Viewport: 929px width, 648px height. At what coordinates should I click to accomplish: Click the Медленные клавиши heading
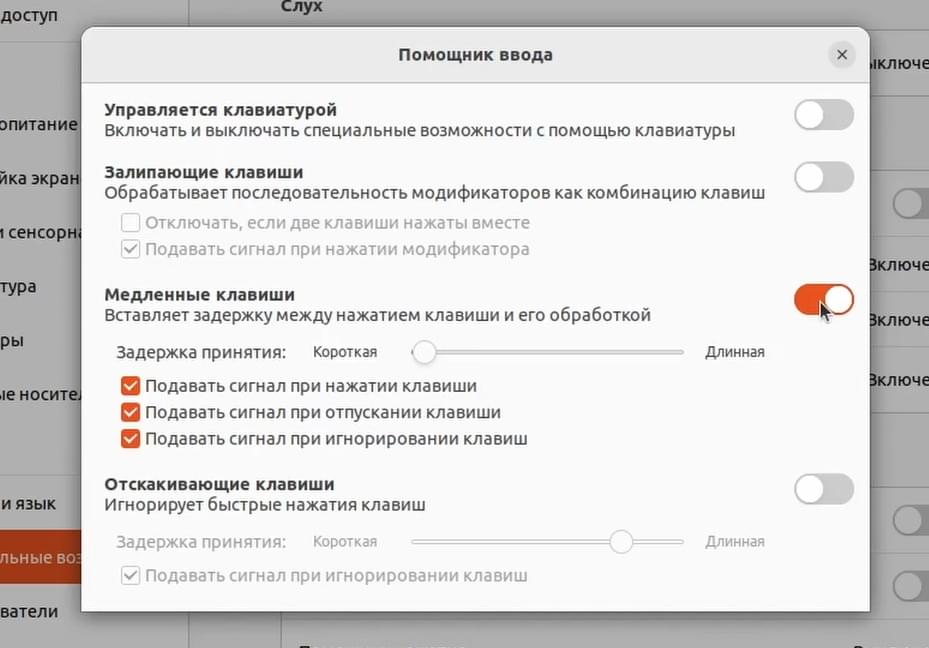200,294
